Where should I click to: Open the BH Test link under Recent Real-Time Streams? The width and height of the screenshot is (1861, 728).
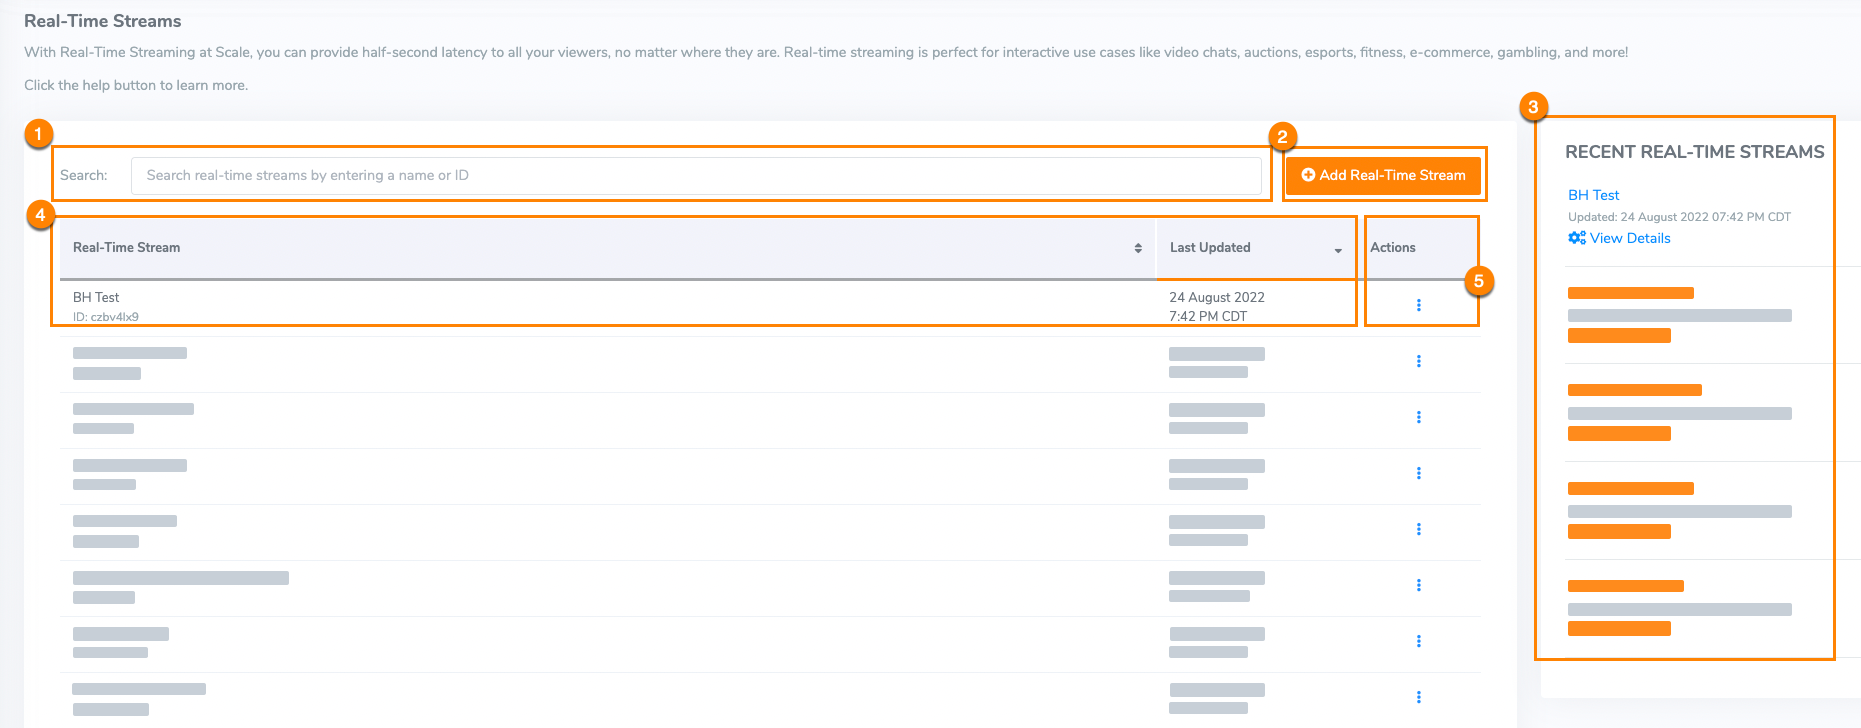[x=1593, y=195]
